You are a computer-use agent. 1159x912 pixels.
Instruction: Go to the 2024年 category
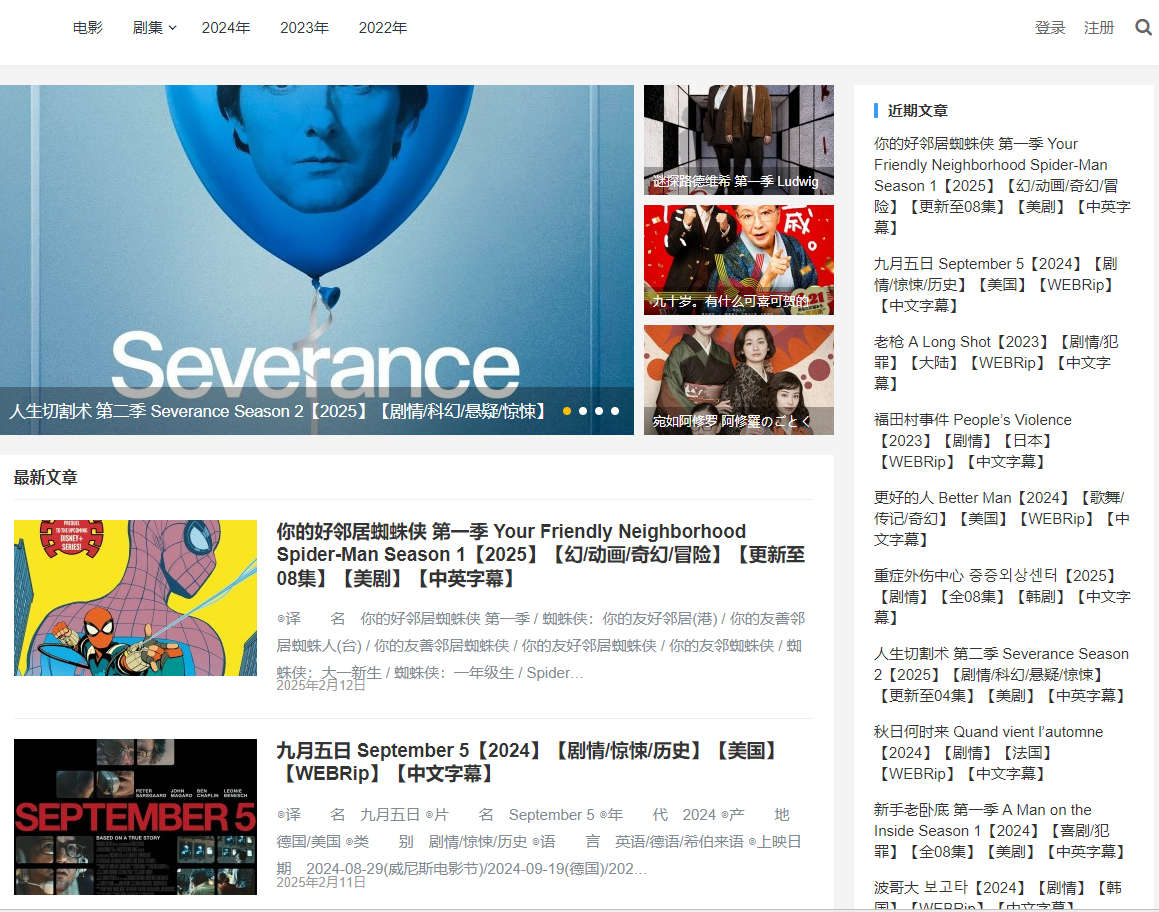[x=225, y=27]
